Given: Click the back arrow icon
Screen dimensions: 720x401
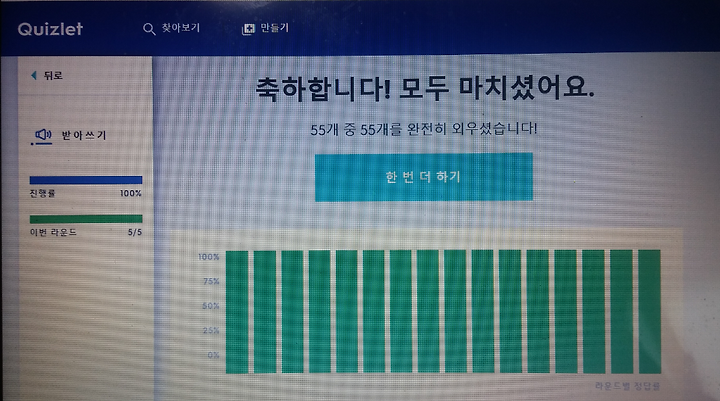Looking at the screenshot, I should [x=34, y=75].
